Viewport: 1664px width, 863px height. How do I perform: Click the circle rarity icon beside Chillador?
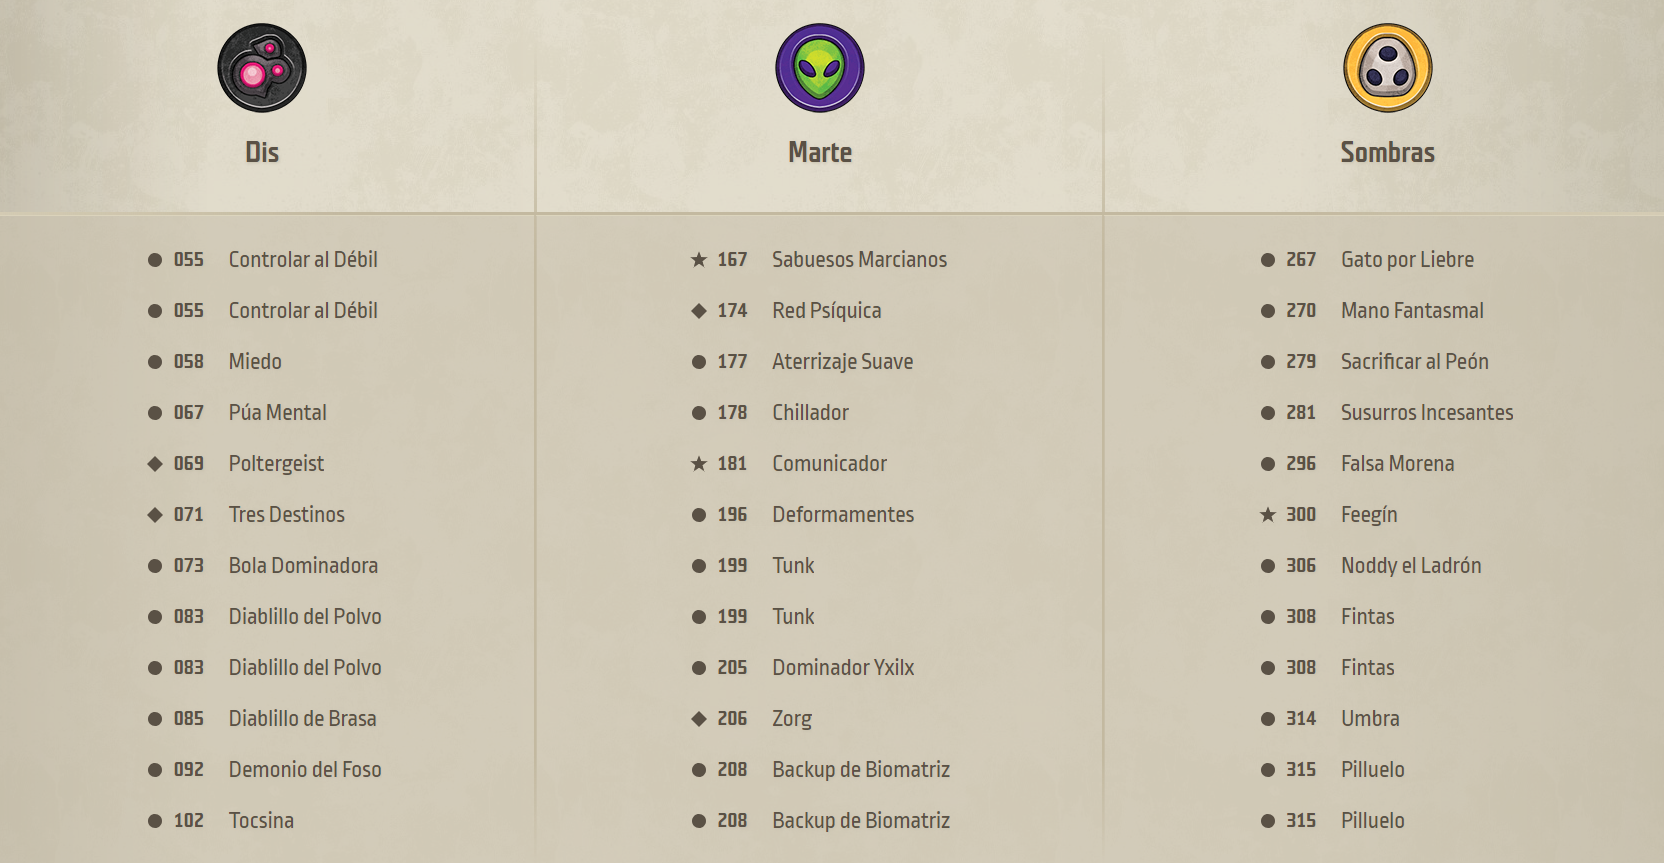[699, 413]
